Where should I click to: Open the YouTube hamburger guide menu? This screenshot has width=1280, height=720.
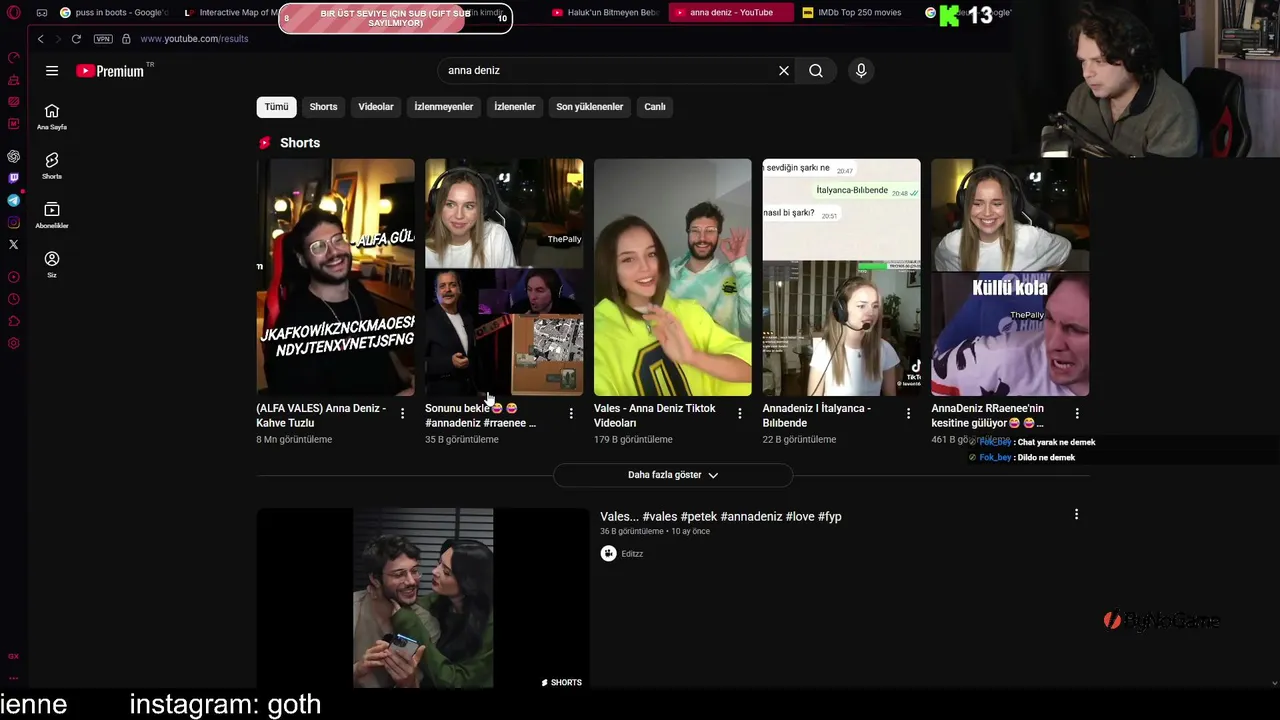coord(52,71)
